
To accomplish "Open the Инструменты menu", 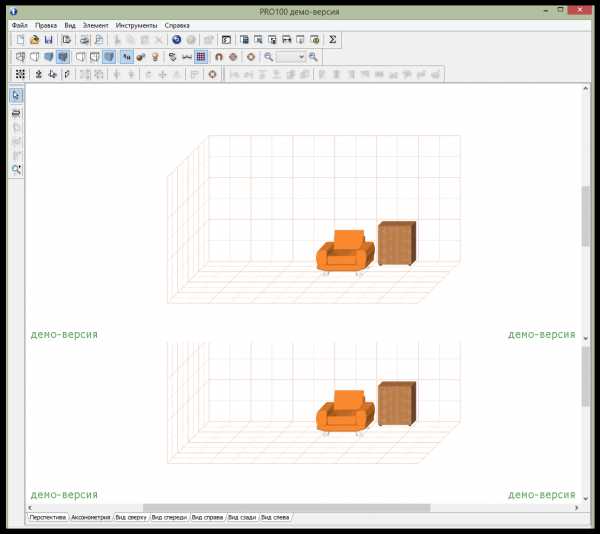I will 136,24.
